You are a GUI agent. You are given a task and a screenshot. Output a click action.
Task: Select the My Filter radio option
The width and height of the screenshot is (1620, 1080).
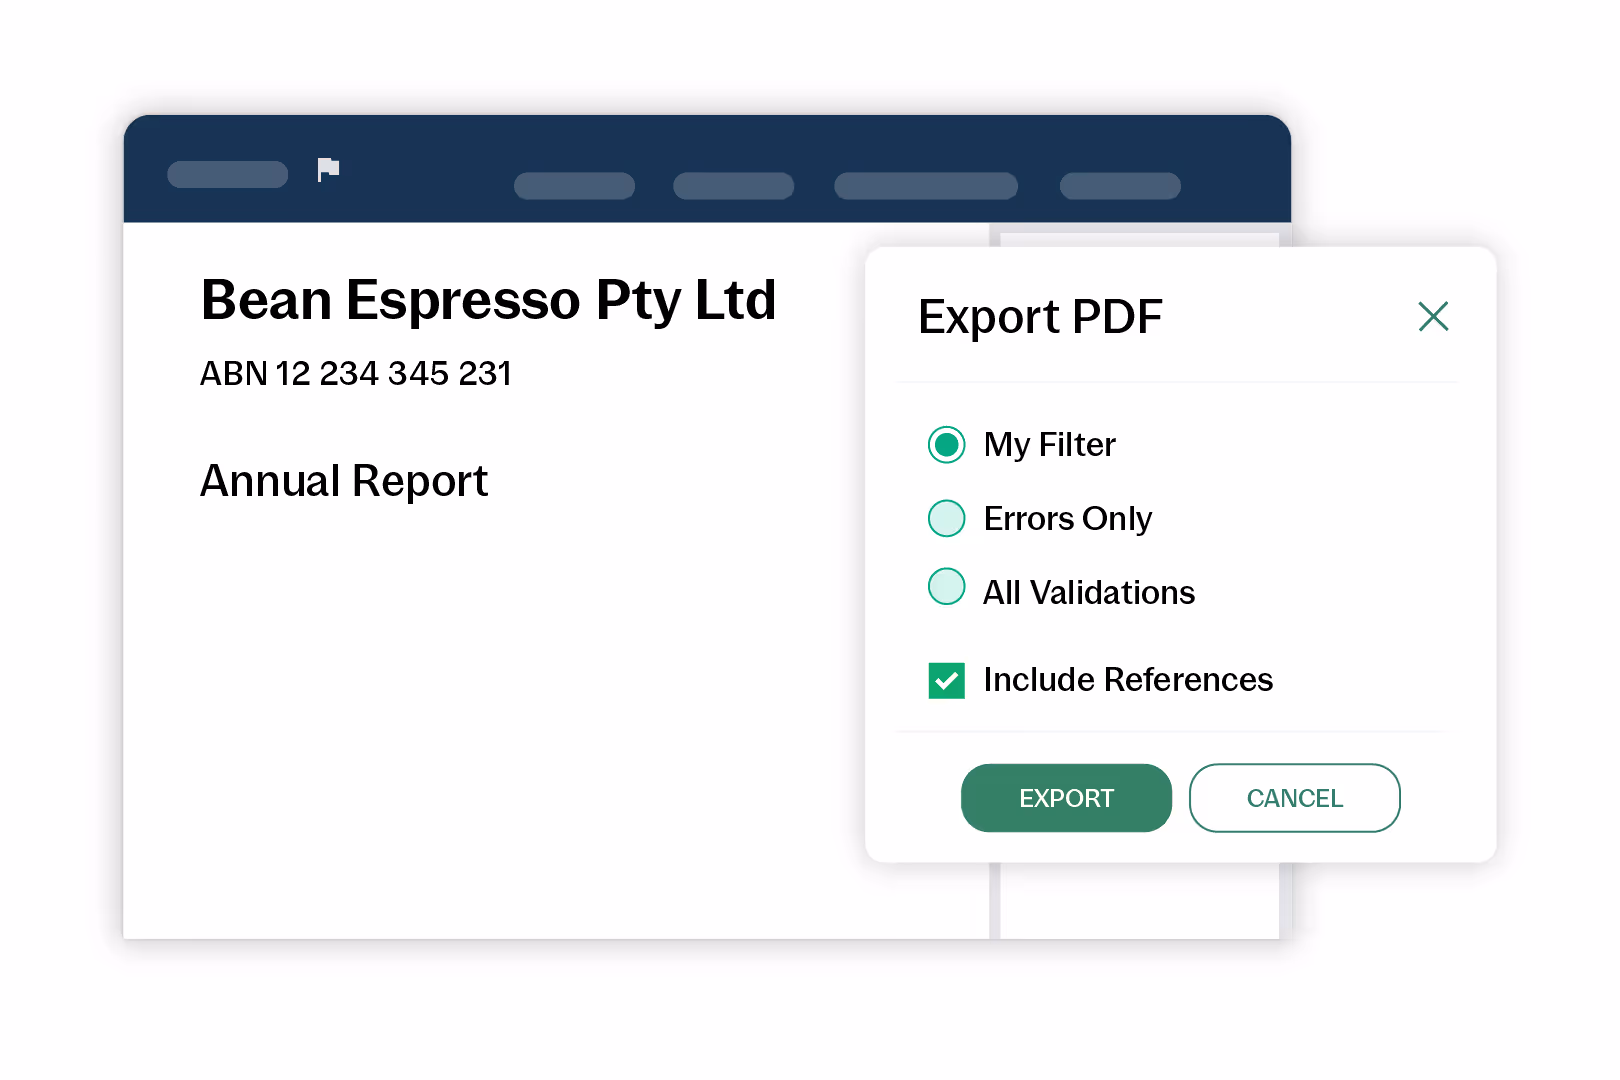tap(946, 445)
